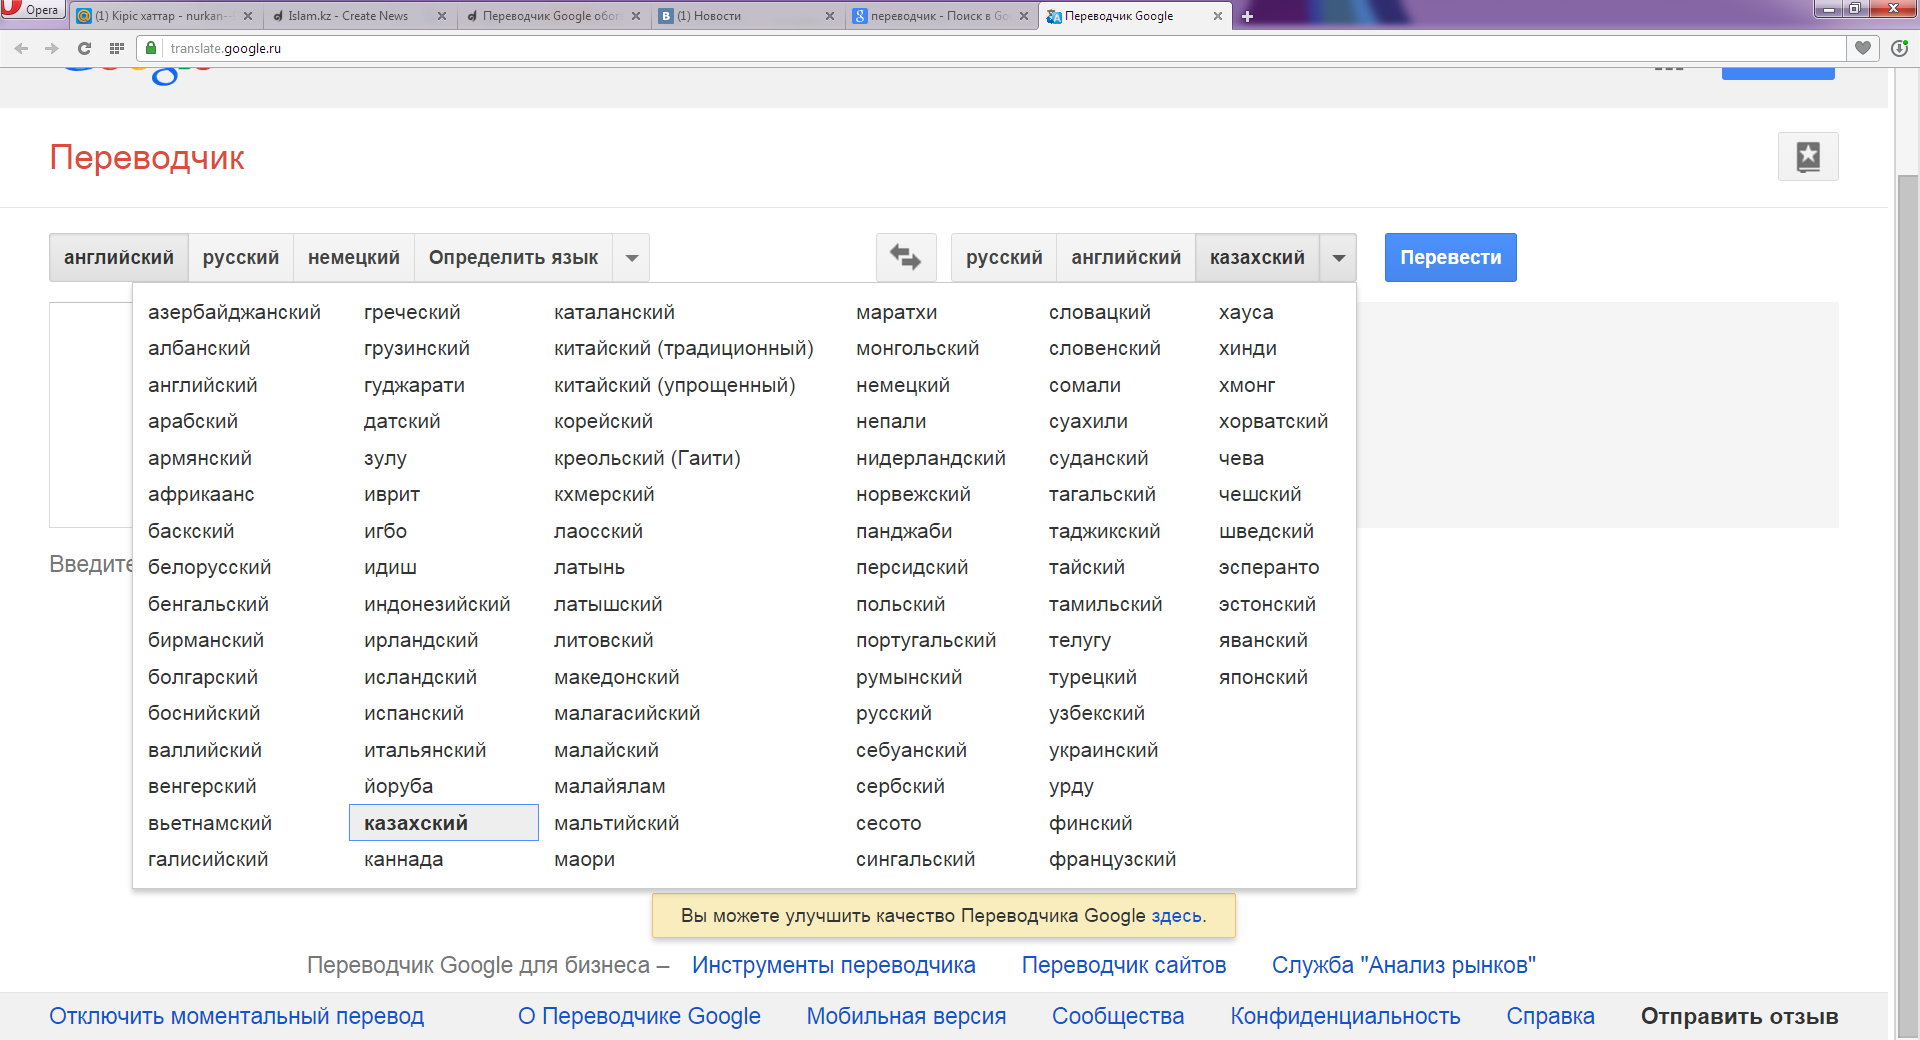1920x1040 pixels.
Task: Toggle source language to немецкий
Action: pos(353,257)
